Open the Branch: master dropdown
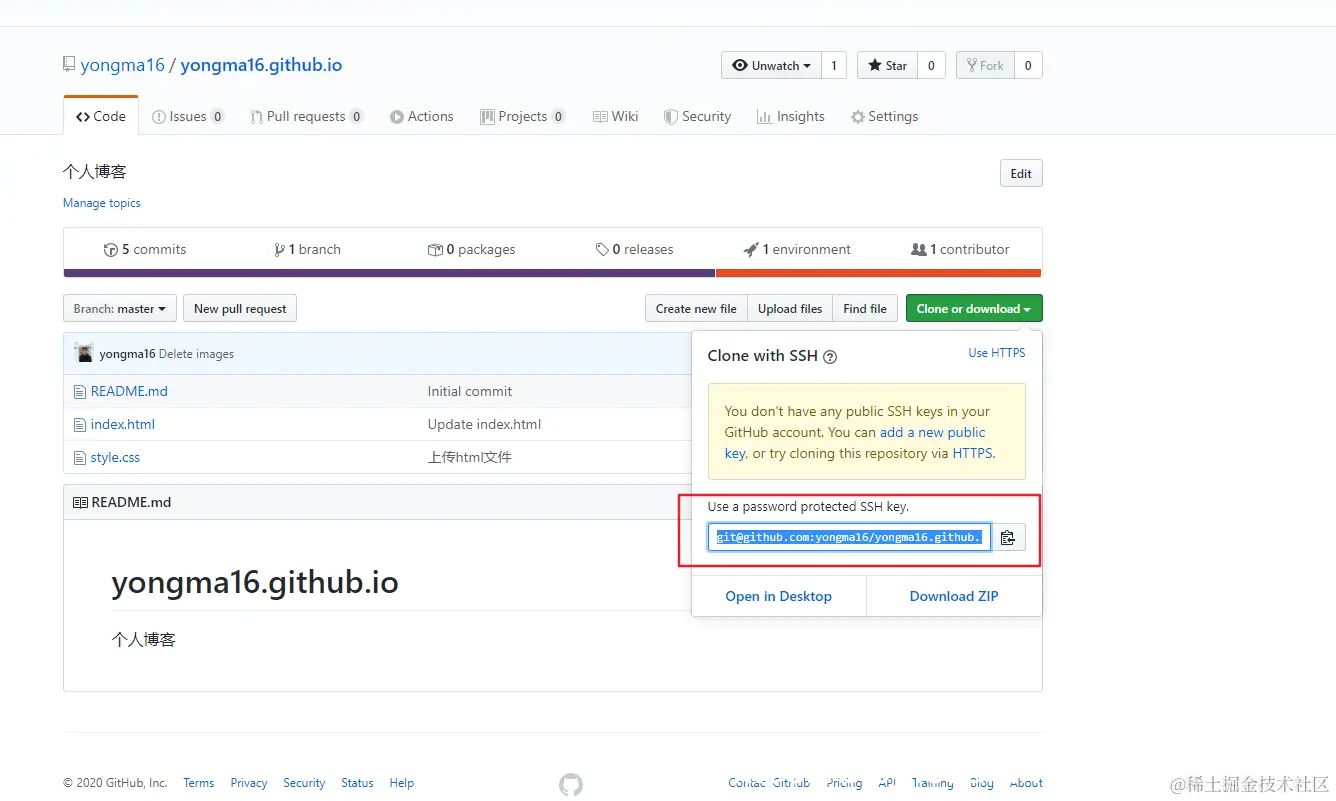 [120, 308]
